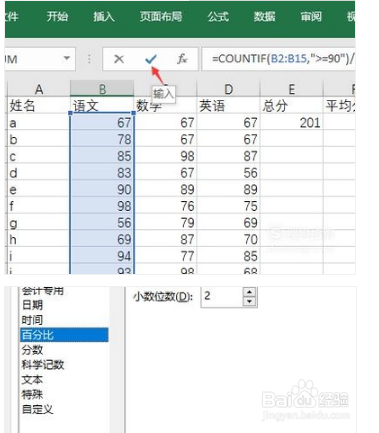
Task: Select the 姓名 header cell
Action: pos(39,106)
